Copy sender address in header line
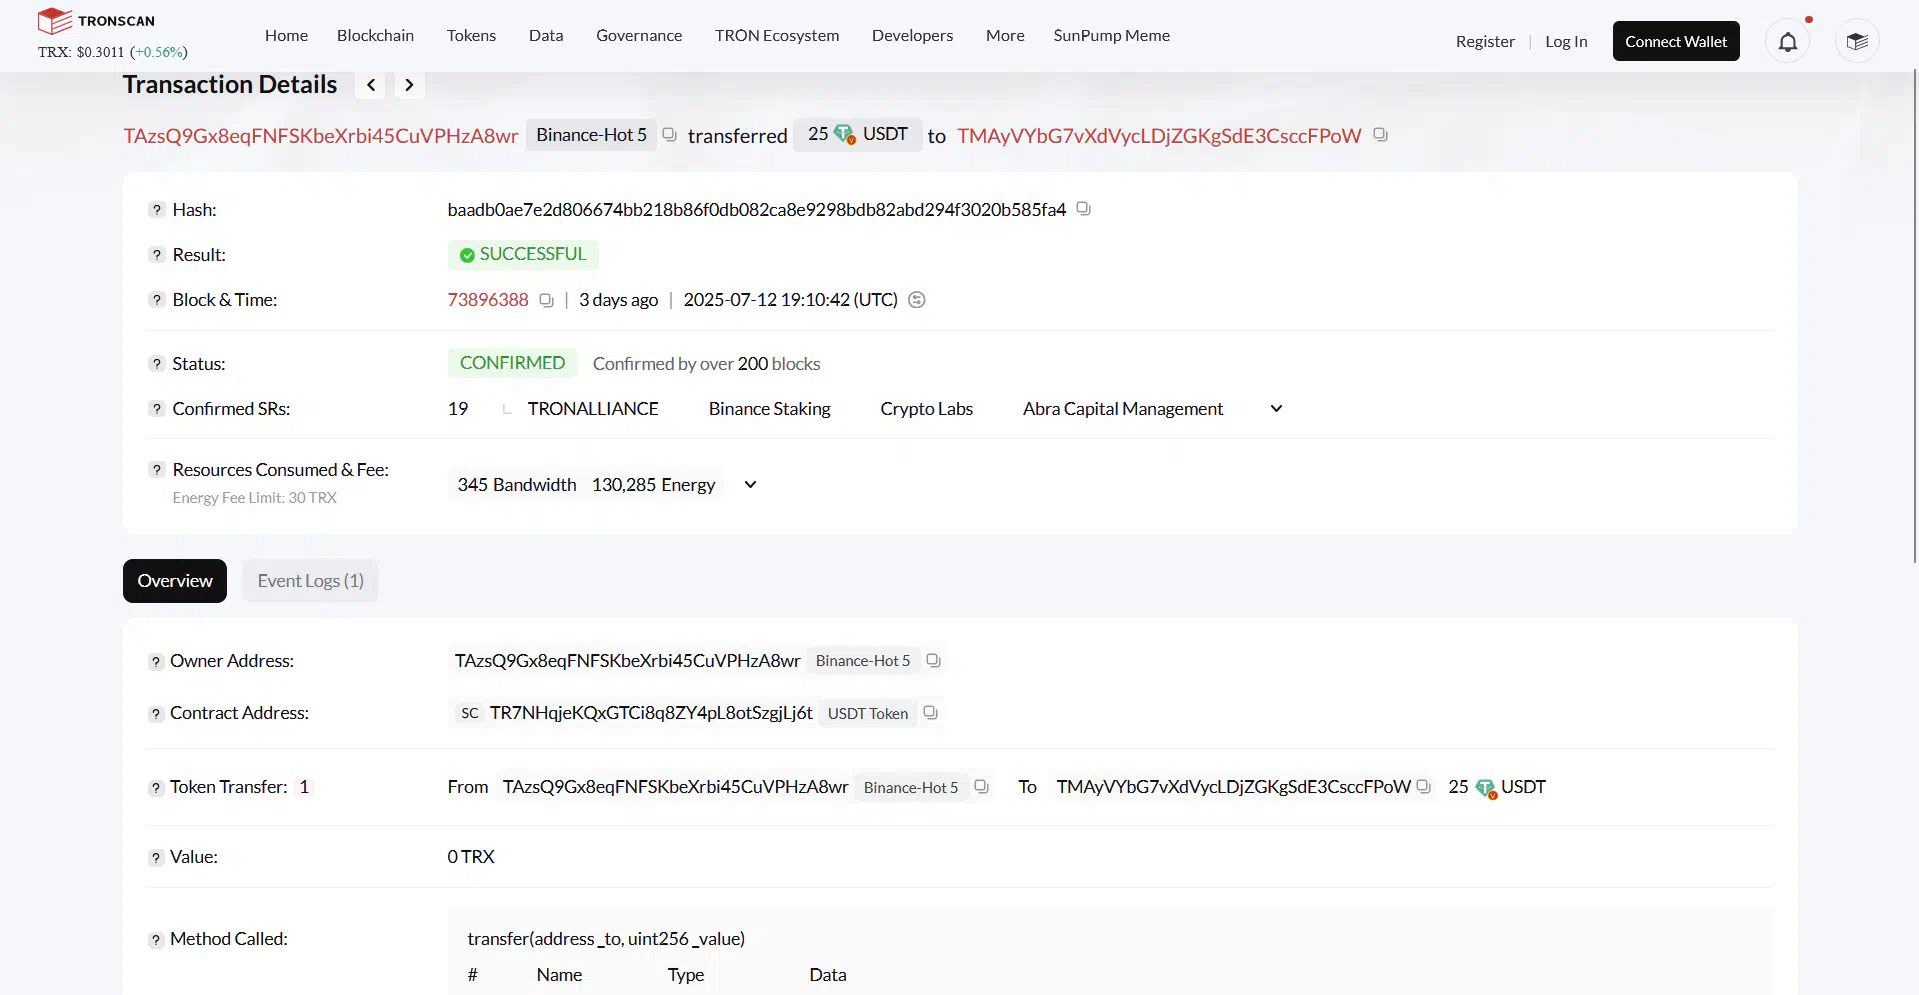 [x=669, y=135]
